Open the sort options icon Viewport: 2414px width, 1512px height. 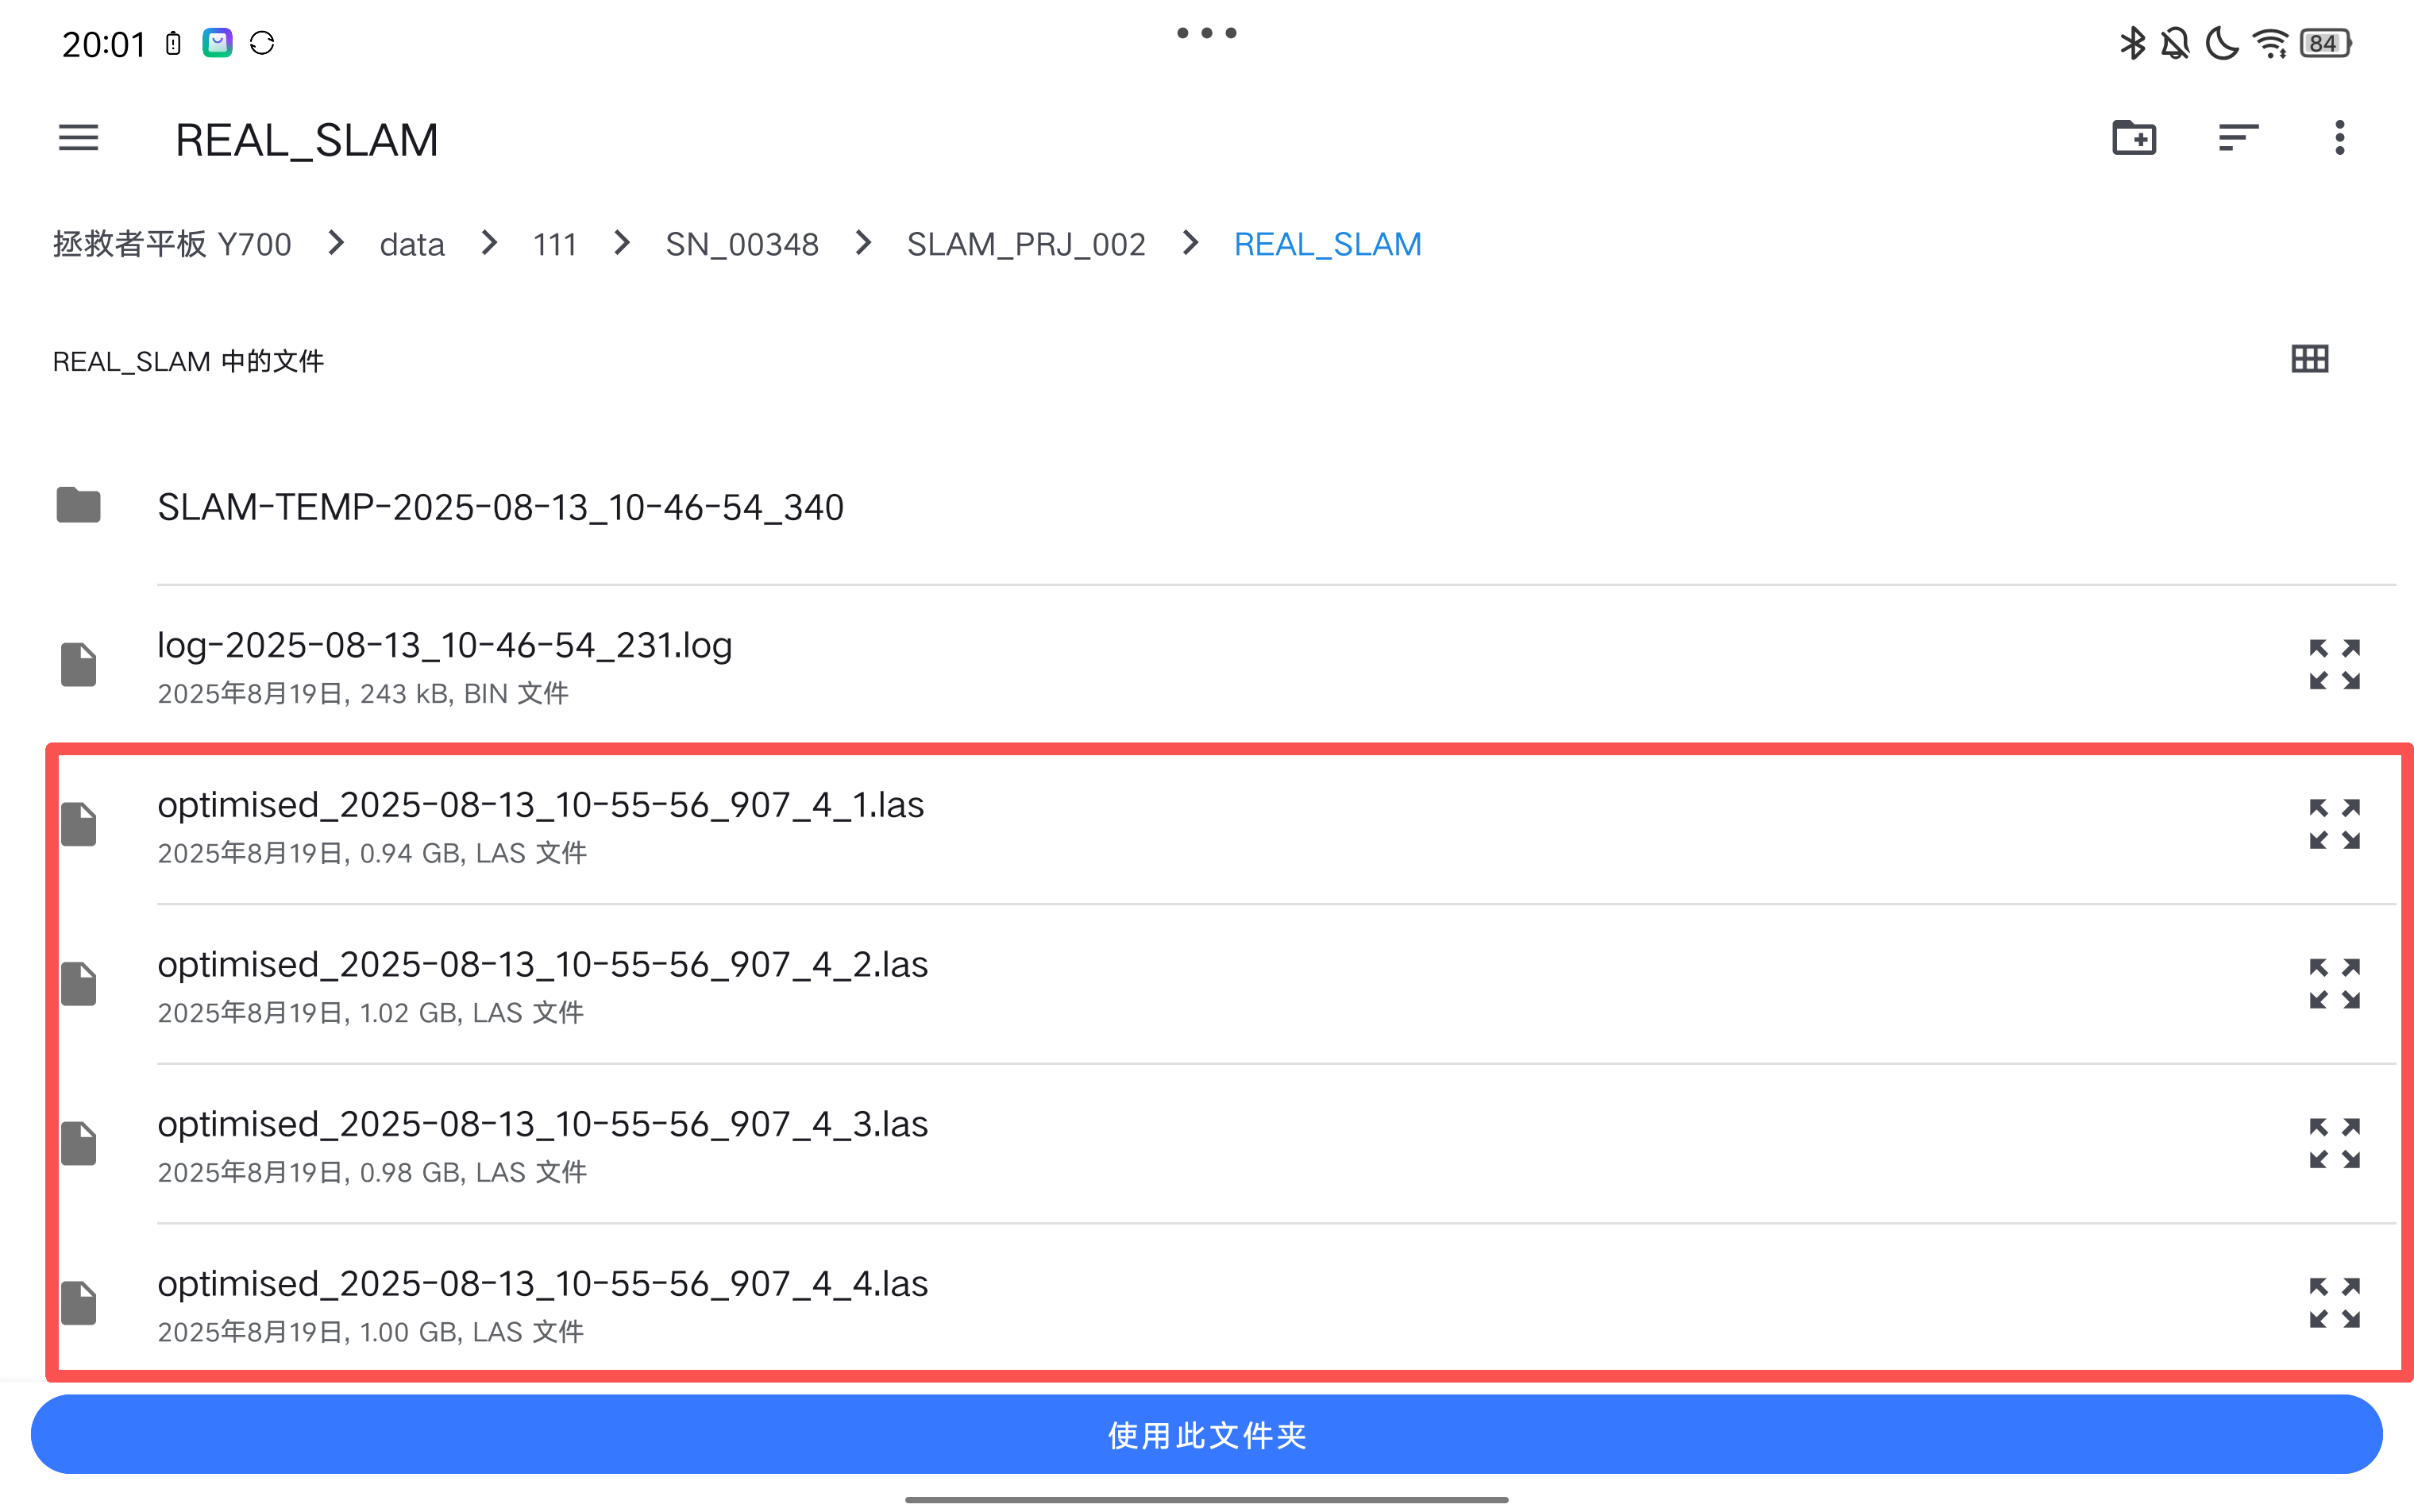coord(2237,138)
